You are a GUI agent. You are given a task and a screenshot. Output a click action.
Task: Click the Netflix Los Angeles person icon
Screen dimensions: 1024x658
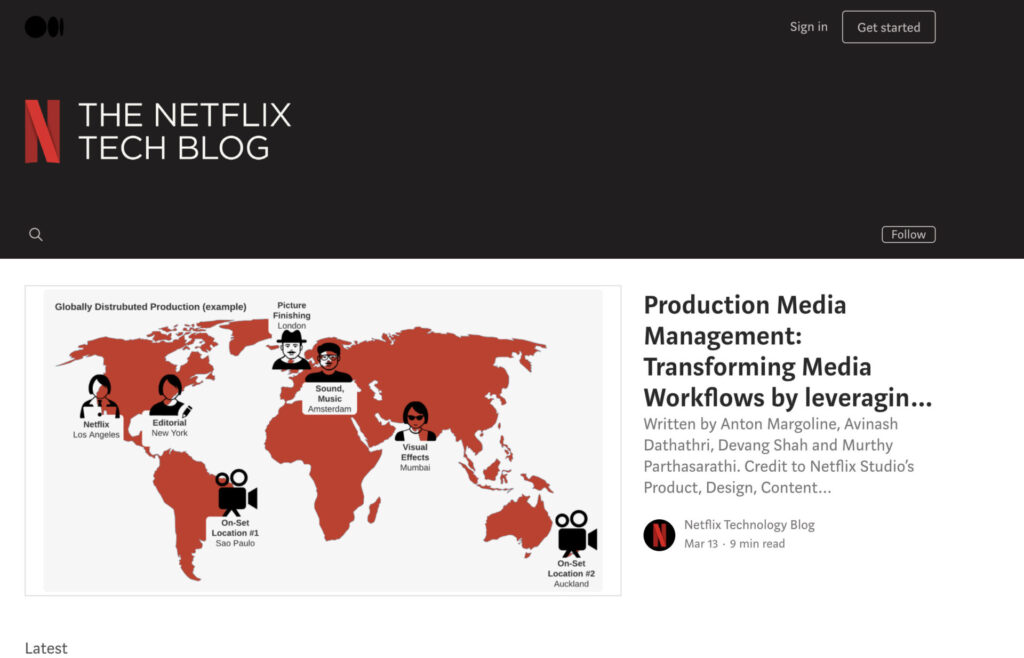click(99, 396)
